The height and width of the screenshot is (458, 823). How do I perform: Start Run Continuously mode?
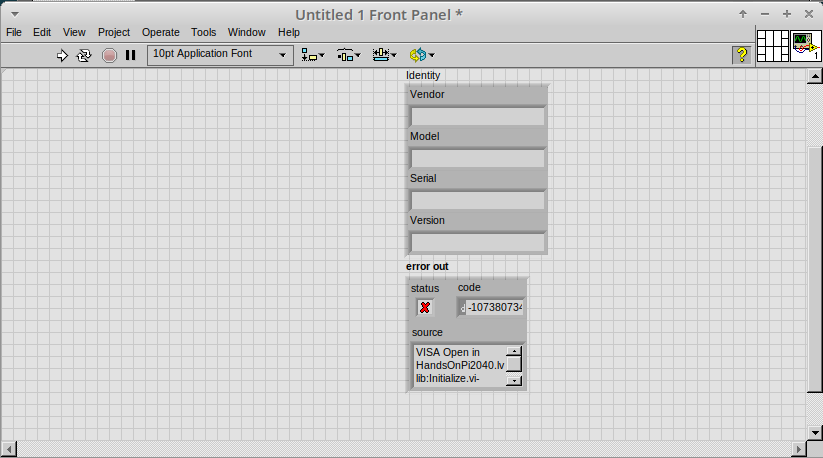(84, 55)
